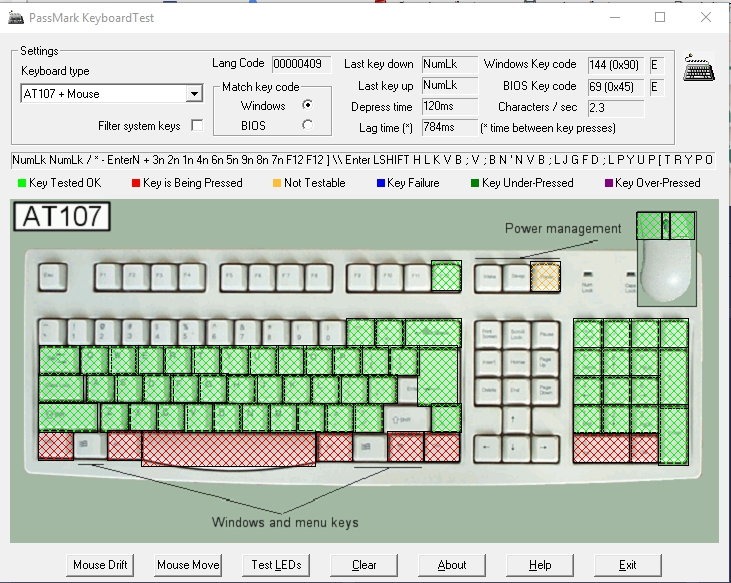The image size is (731, 583).
Task: Click the End key
Action: (x=517, y=391)
